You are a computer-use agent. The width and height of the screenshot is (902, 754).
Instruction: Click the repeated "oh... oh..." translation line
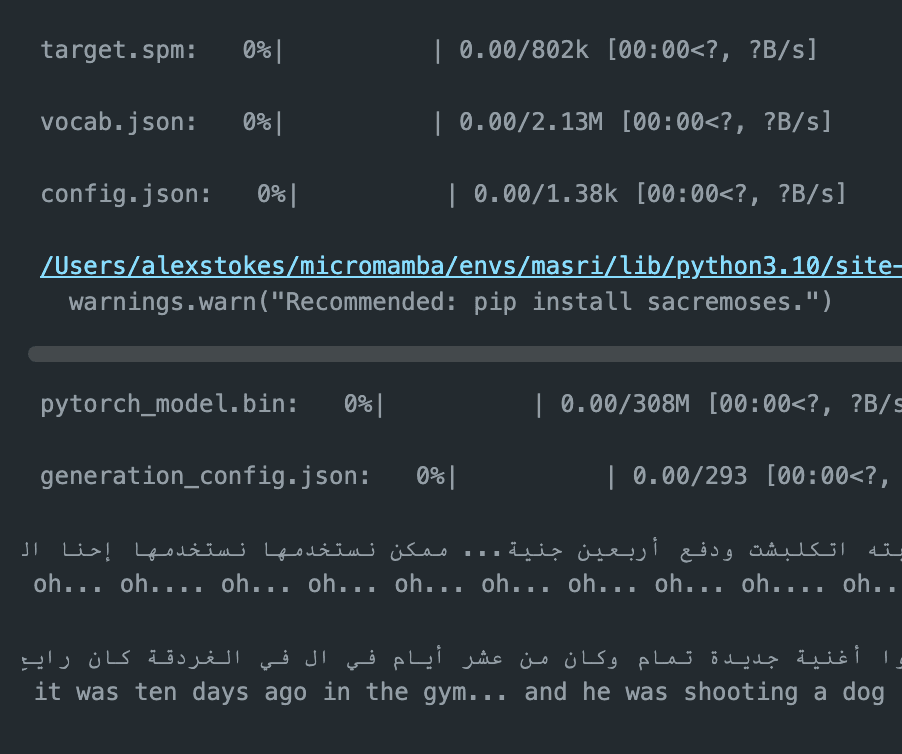460,584
